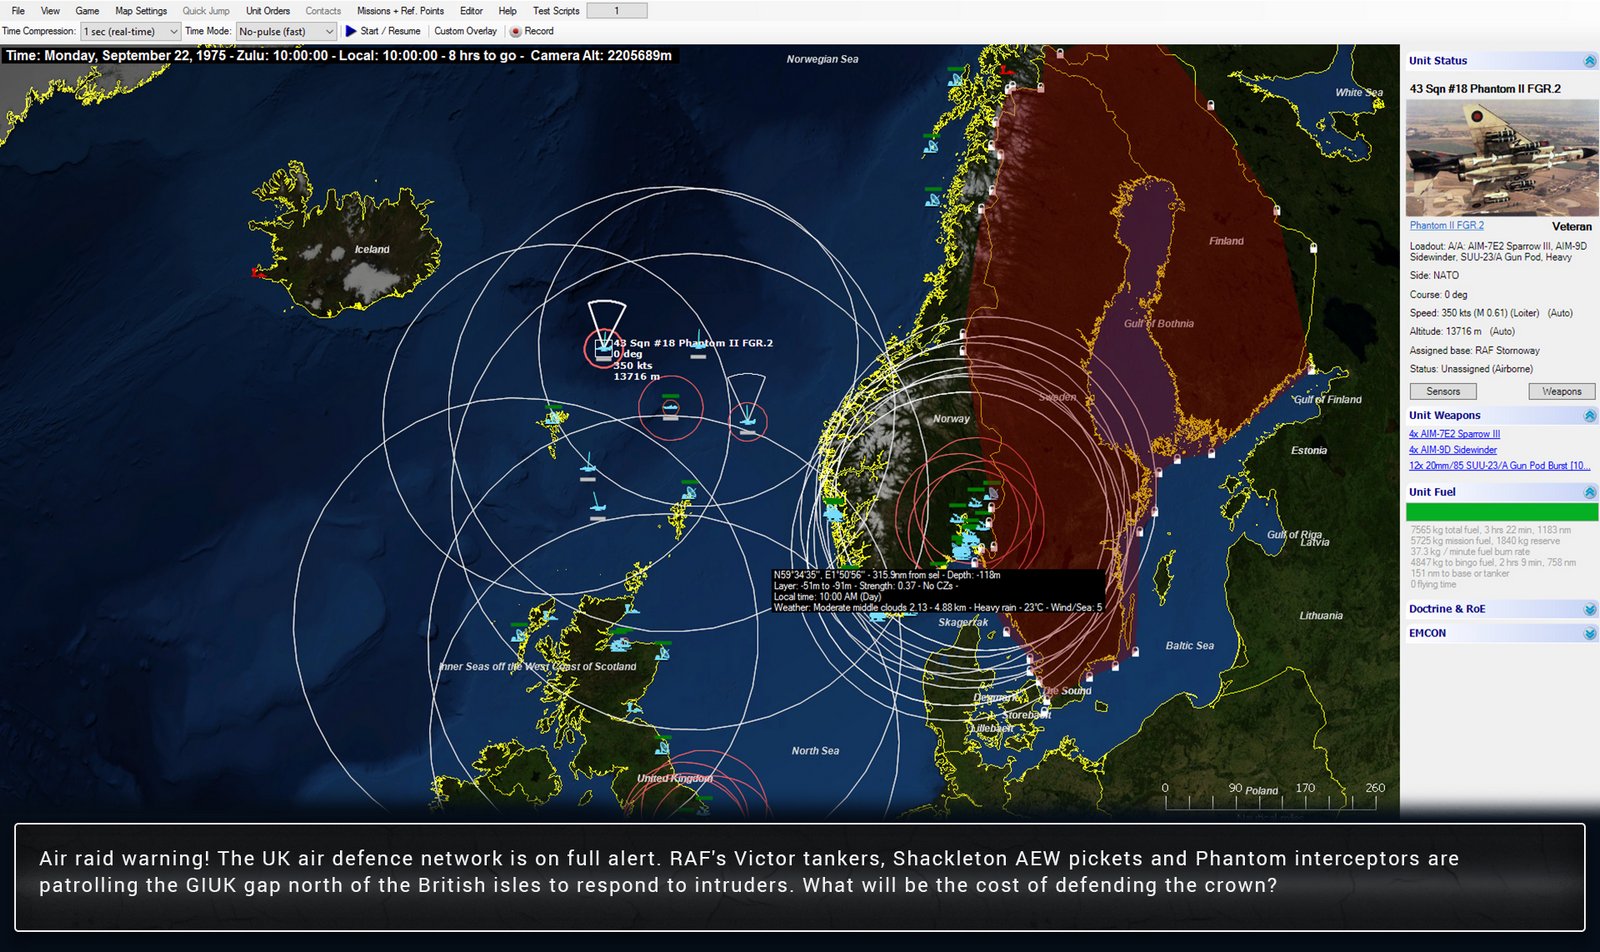Open the Time Compression dropdown
1600x952 pixels.
pyautogui.click(x=130, y=32)
